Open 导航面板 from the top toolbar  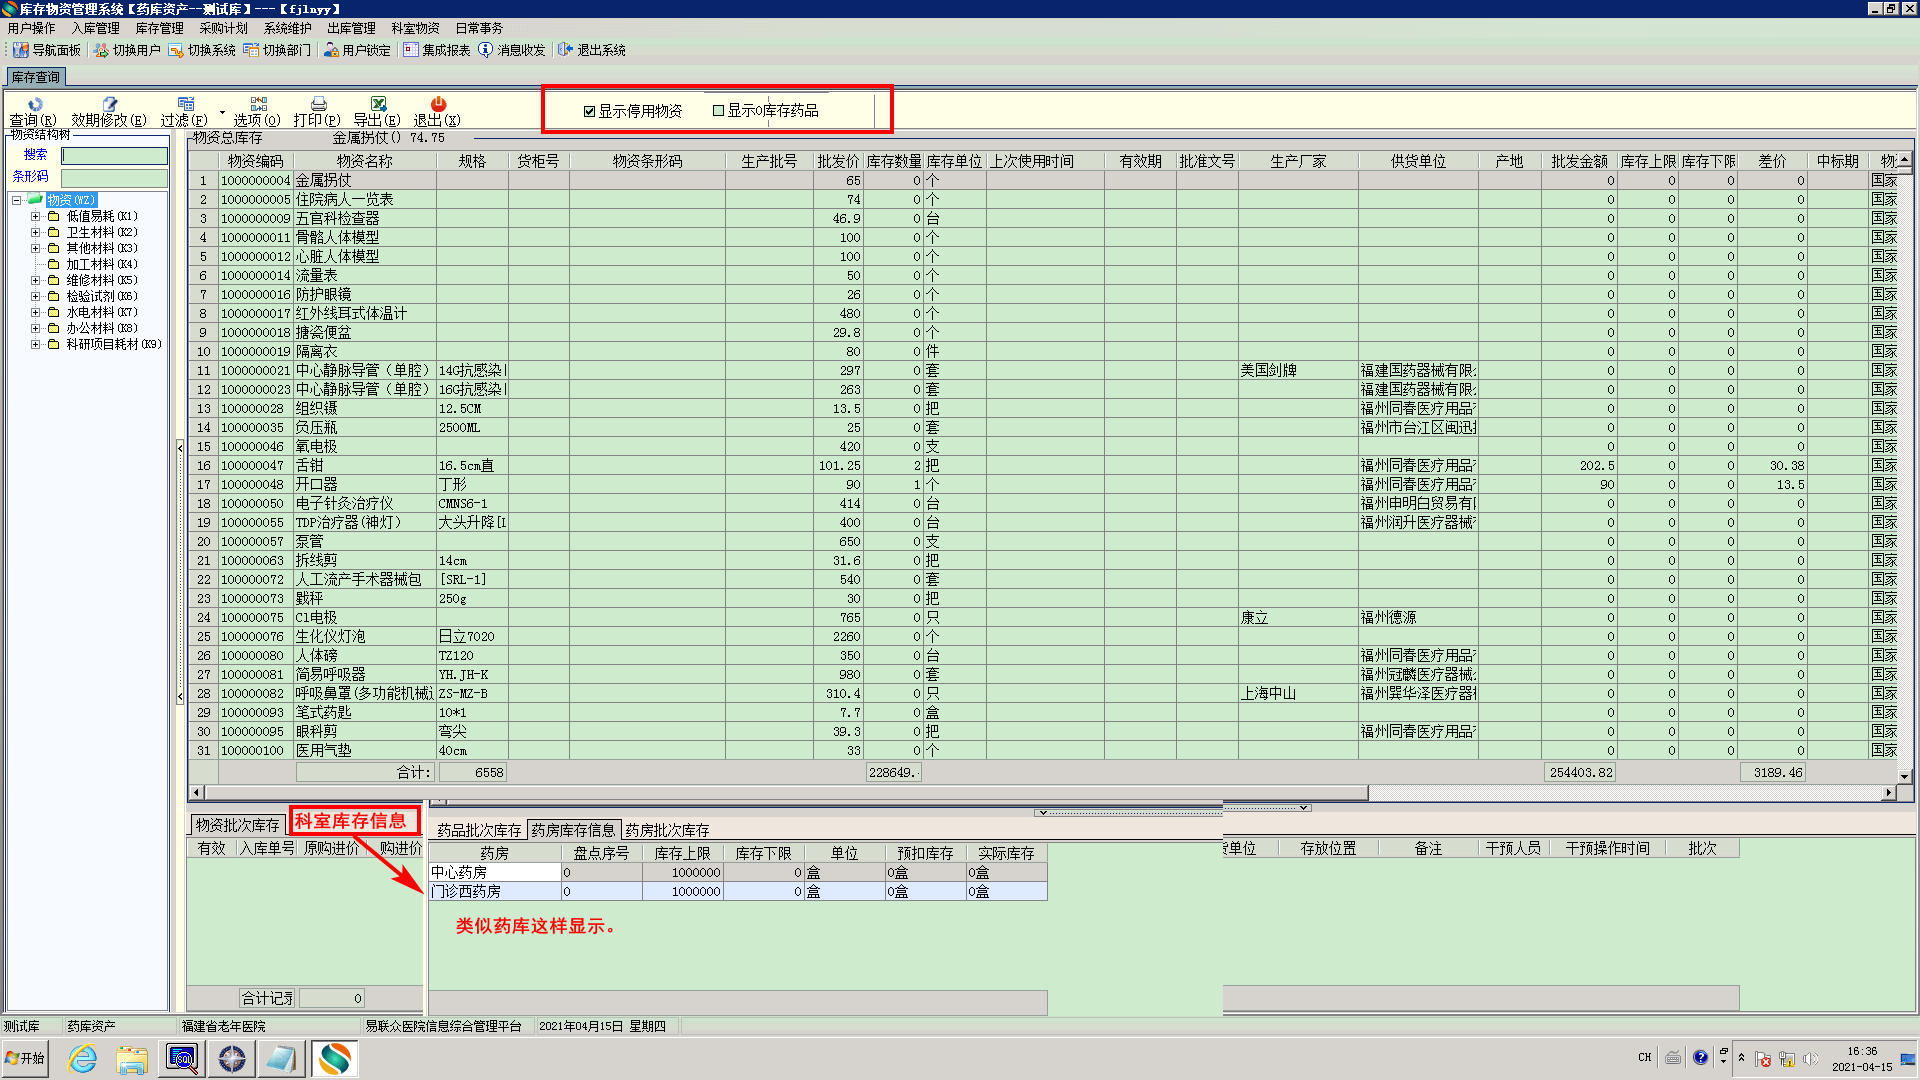(x=46, y=50)
